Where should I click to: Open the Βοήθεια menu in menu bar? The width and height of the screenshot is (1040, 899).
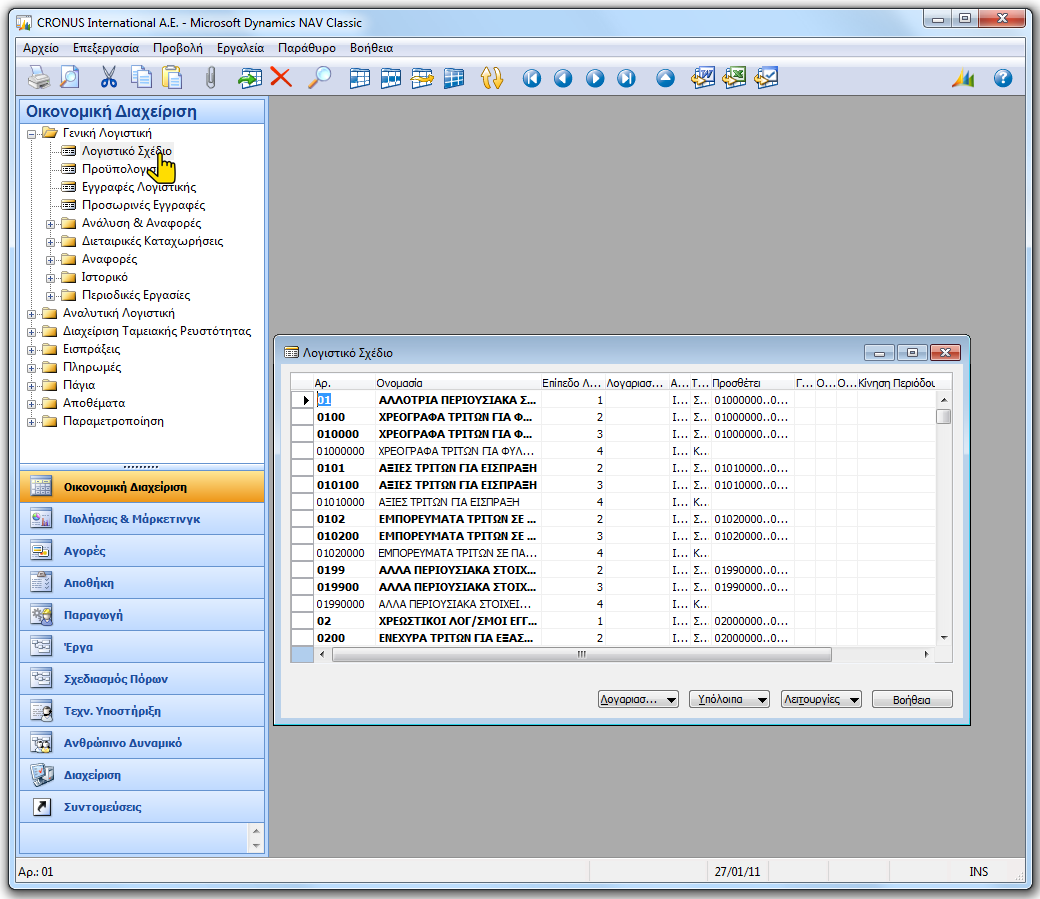371,48
